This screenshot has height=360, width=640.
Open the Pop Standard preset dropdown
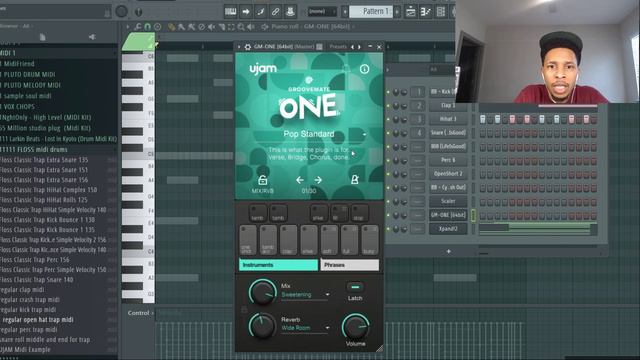364,134
